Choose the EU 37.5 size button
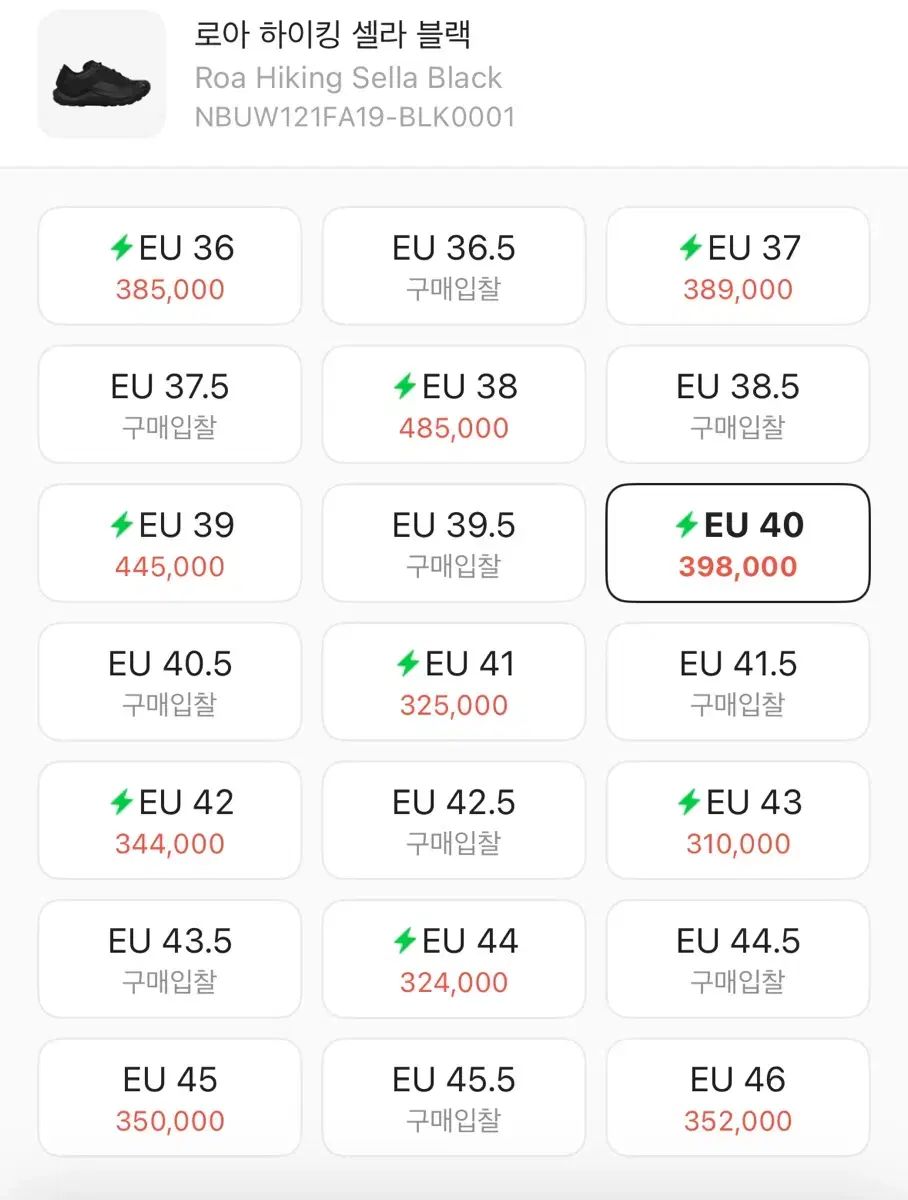Screen dimensions: 908x1200 (x=170, y=405)
